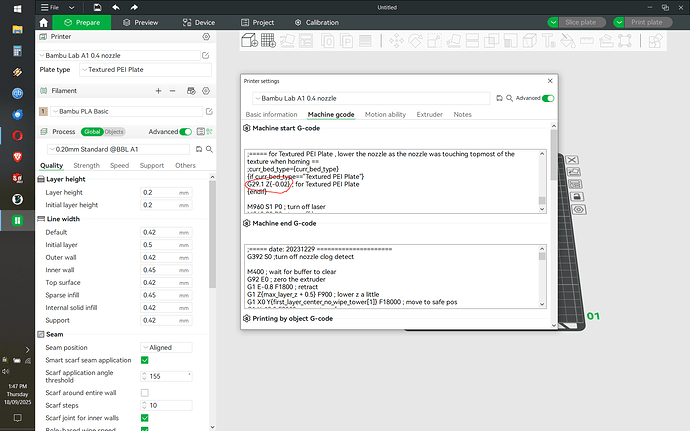Close the Printer settings dialog
The height and width of the screenshot is (431, 690).
550,81
